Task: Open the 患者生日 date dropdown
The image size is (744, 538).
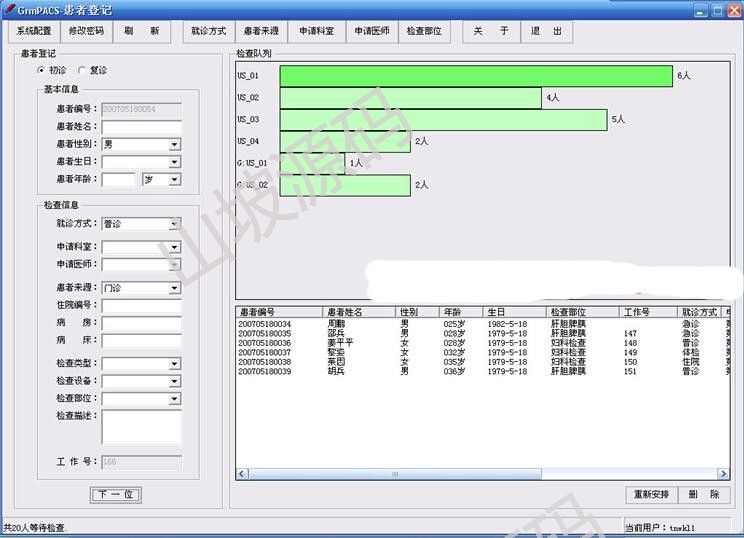Action: point(174,161)
